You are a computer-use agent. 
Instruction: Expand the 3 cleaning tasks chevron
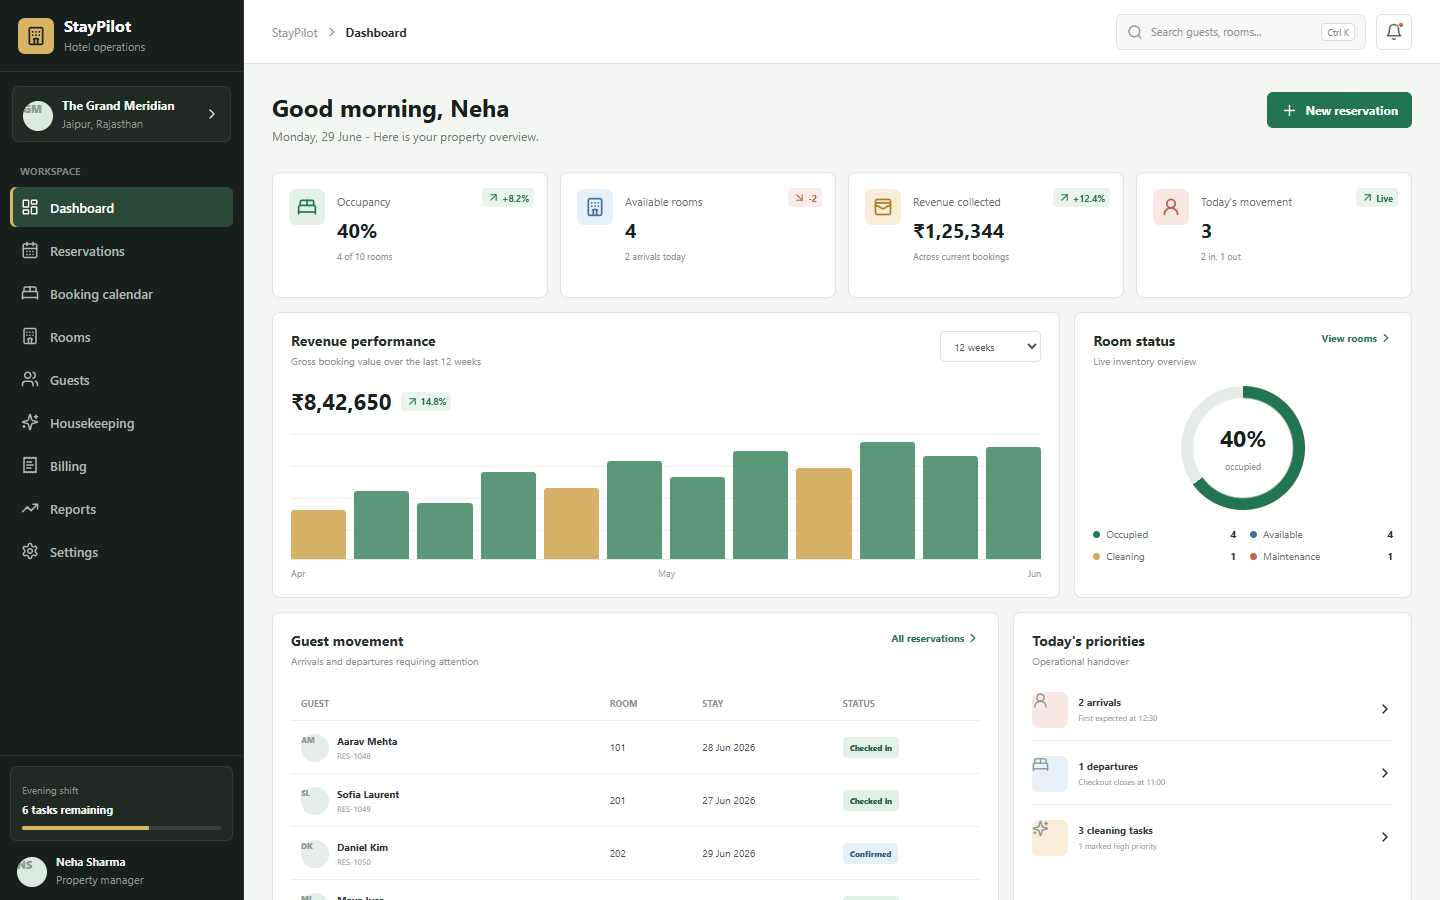[1385, 837]
